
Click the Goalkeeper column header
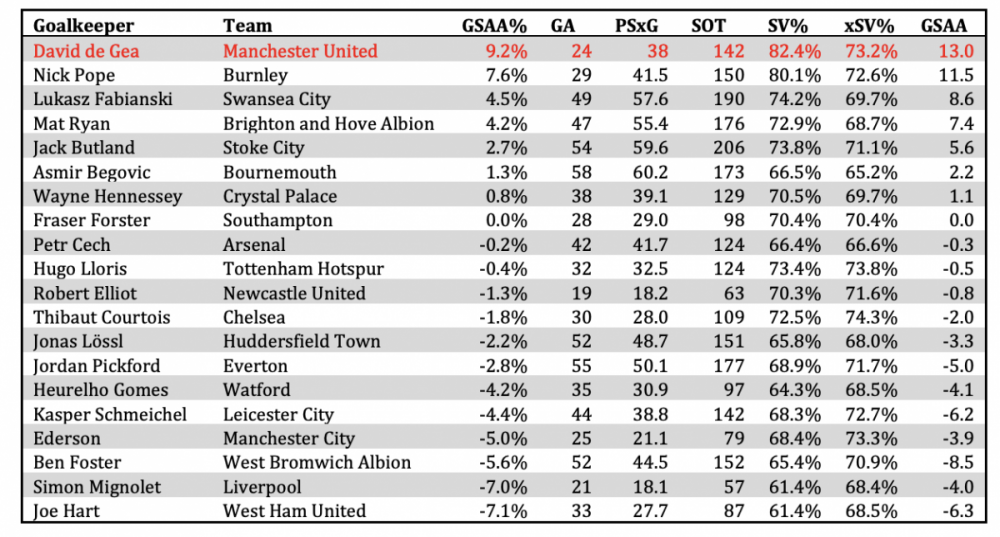84,26
